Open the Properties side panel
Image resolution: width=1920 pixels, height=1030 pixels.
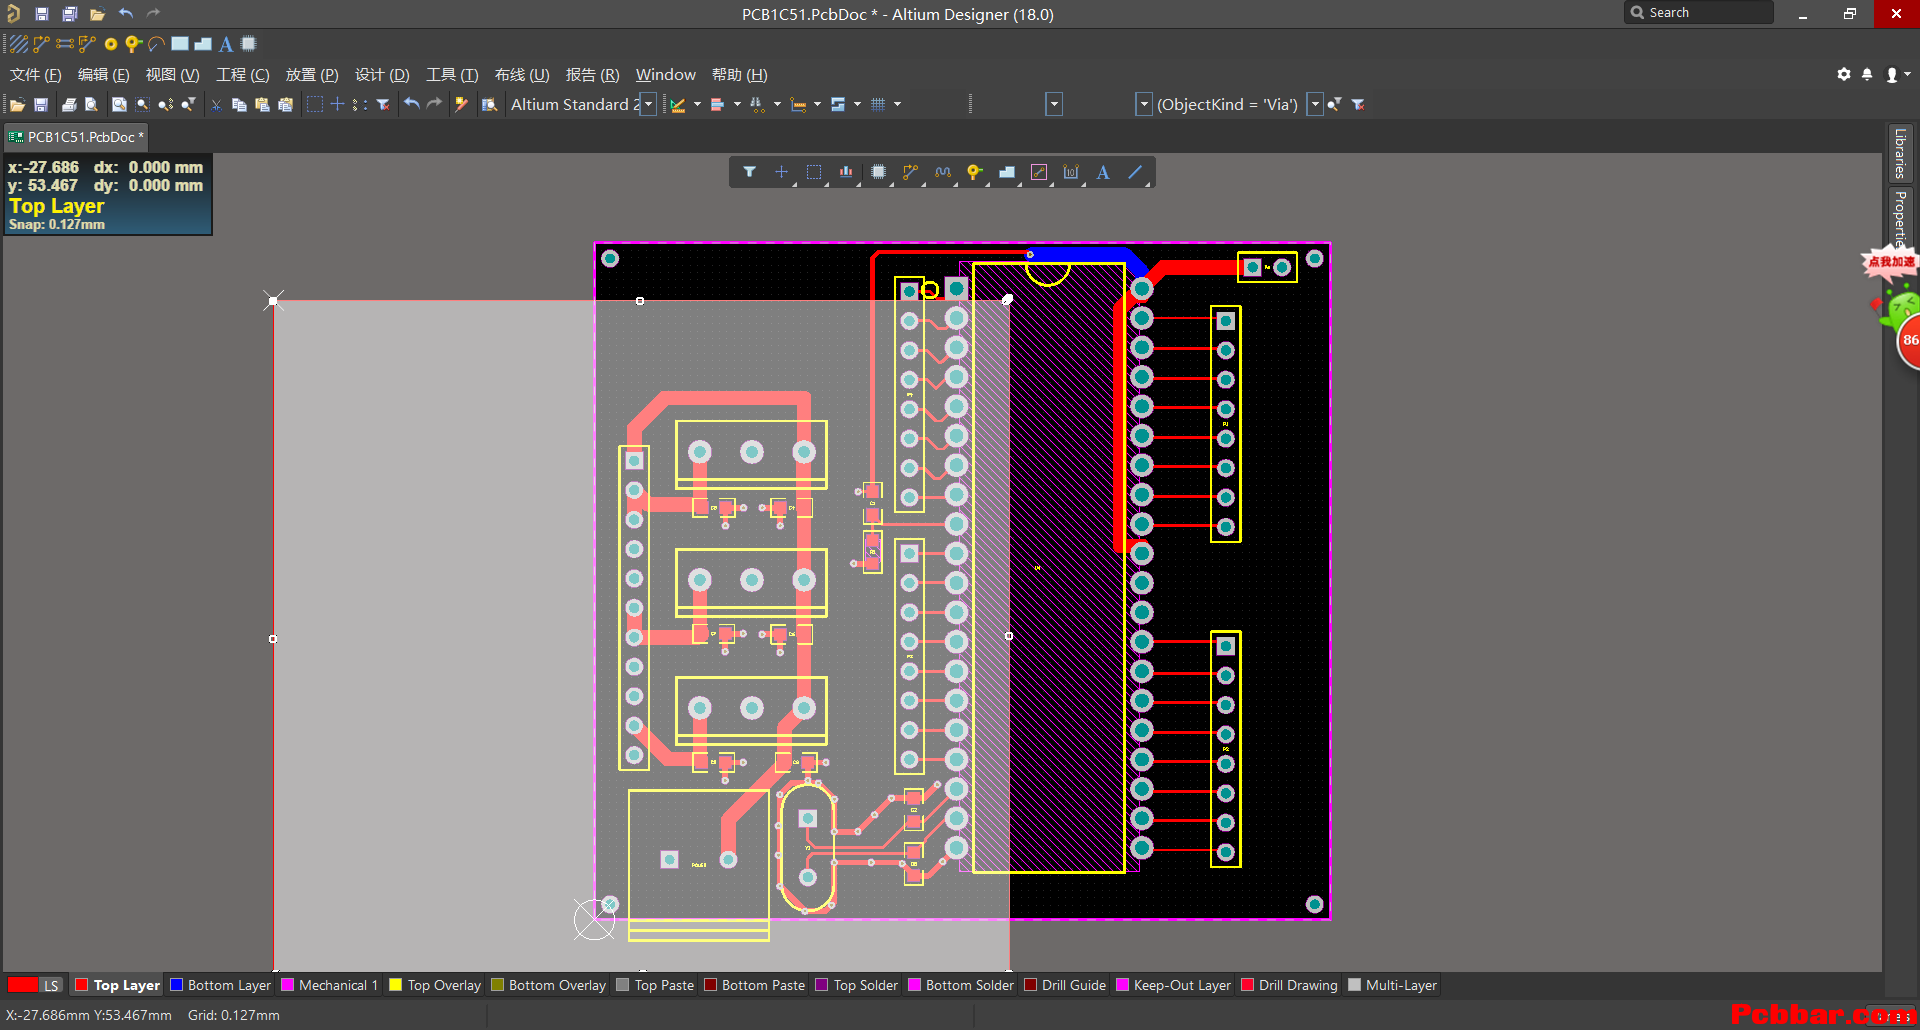pos(1899,219)
